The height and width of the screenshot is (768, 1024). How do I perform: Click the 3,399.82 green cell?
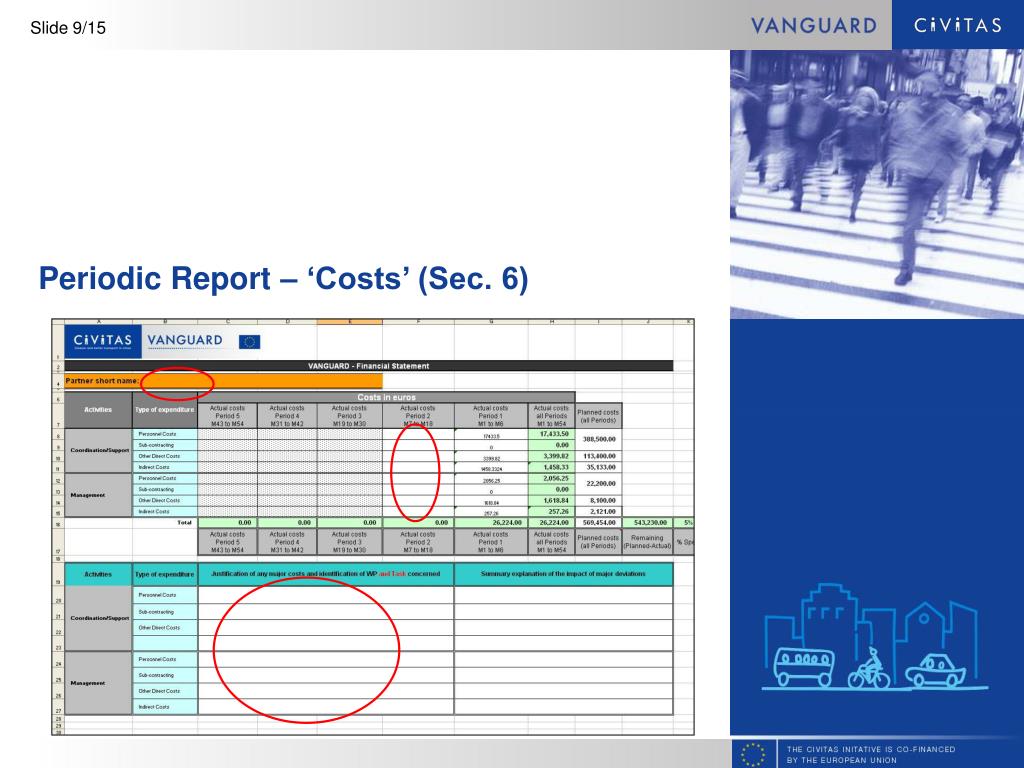tap(551, 456)
